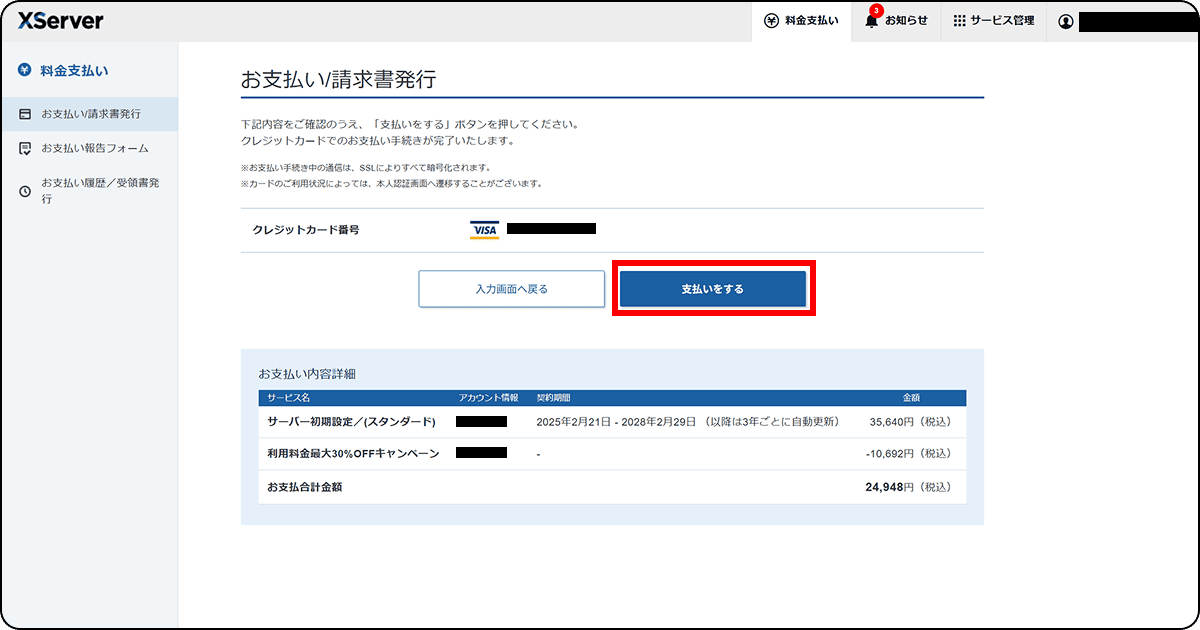The image size is (1200, 630).
Task: Click the user account icon
Action: 1065,21
